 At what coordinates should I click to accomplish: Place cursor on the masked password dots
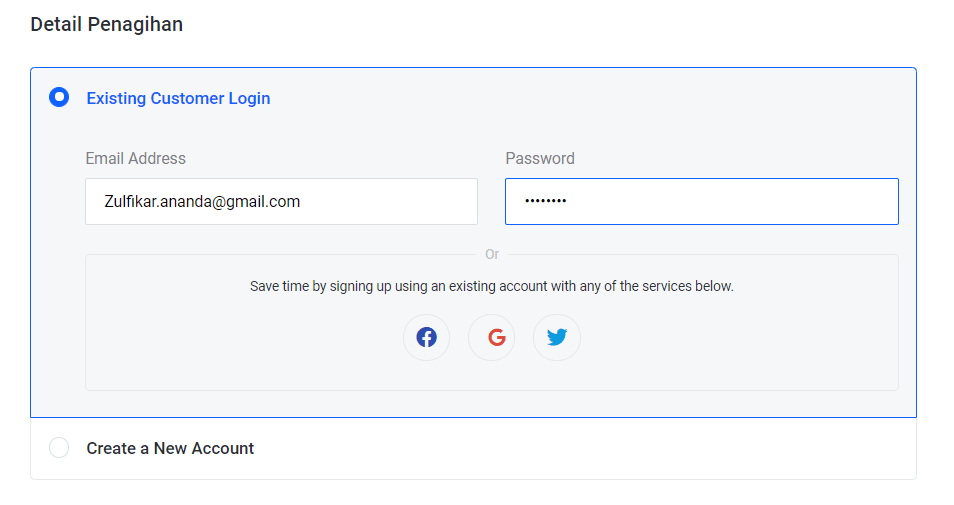click(x=546, y=201)
